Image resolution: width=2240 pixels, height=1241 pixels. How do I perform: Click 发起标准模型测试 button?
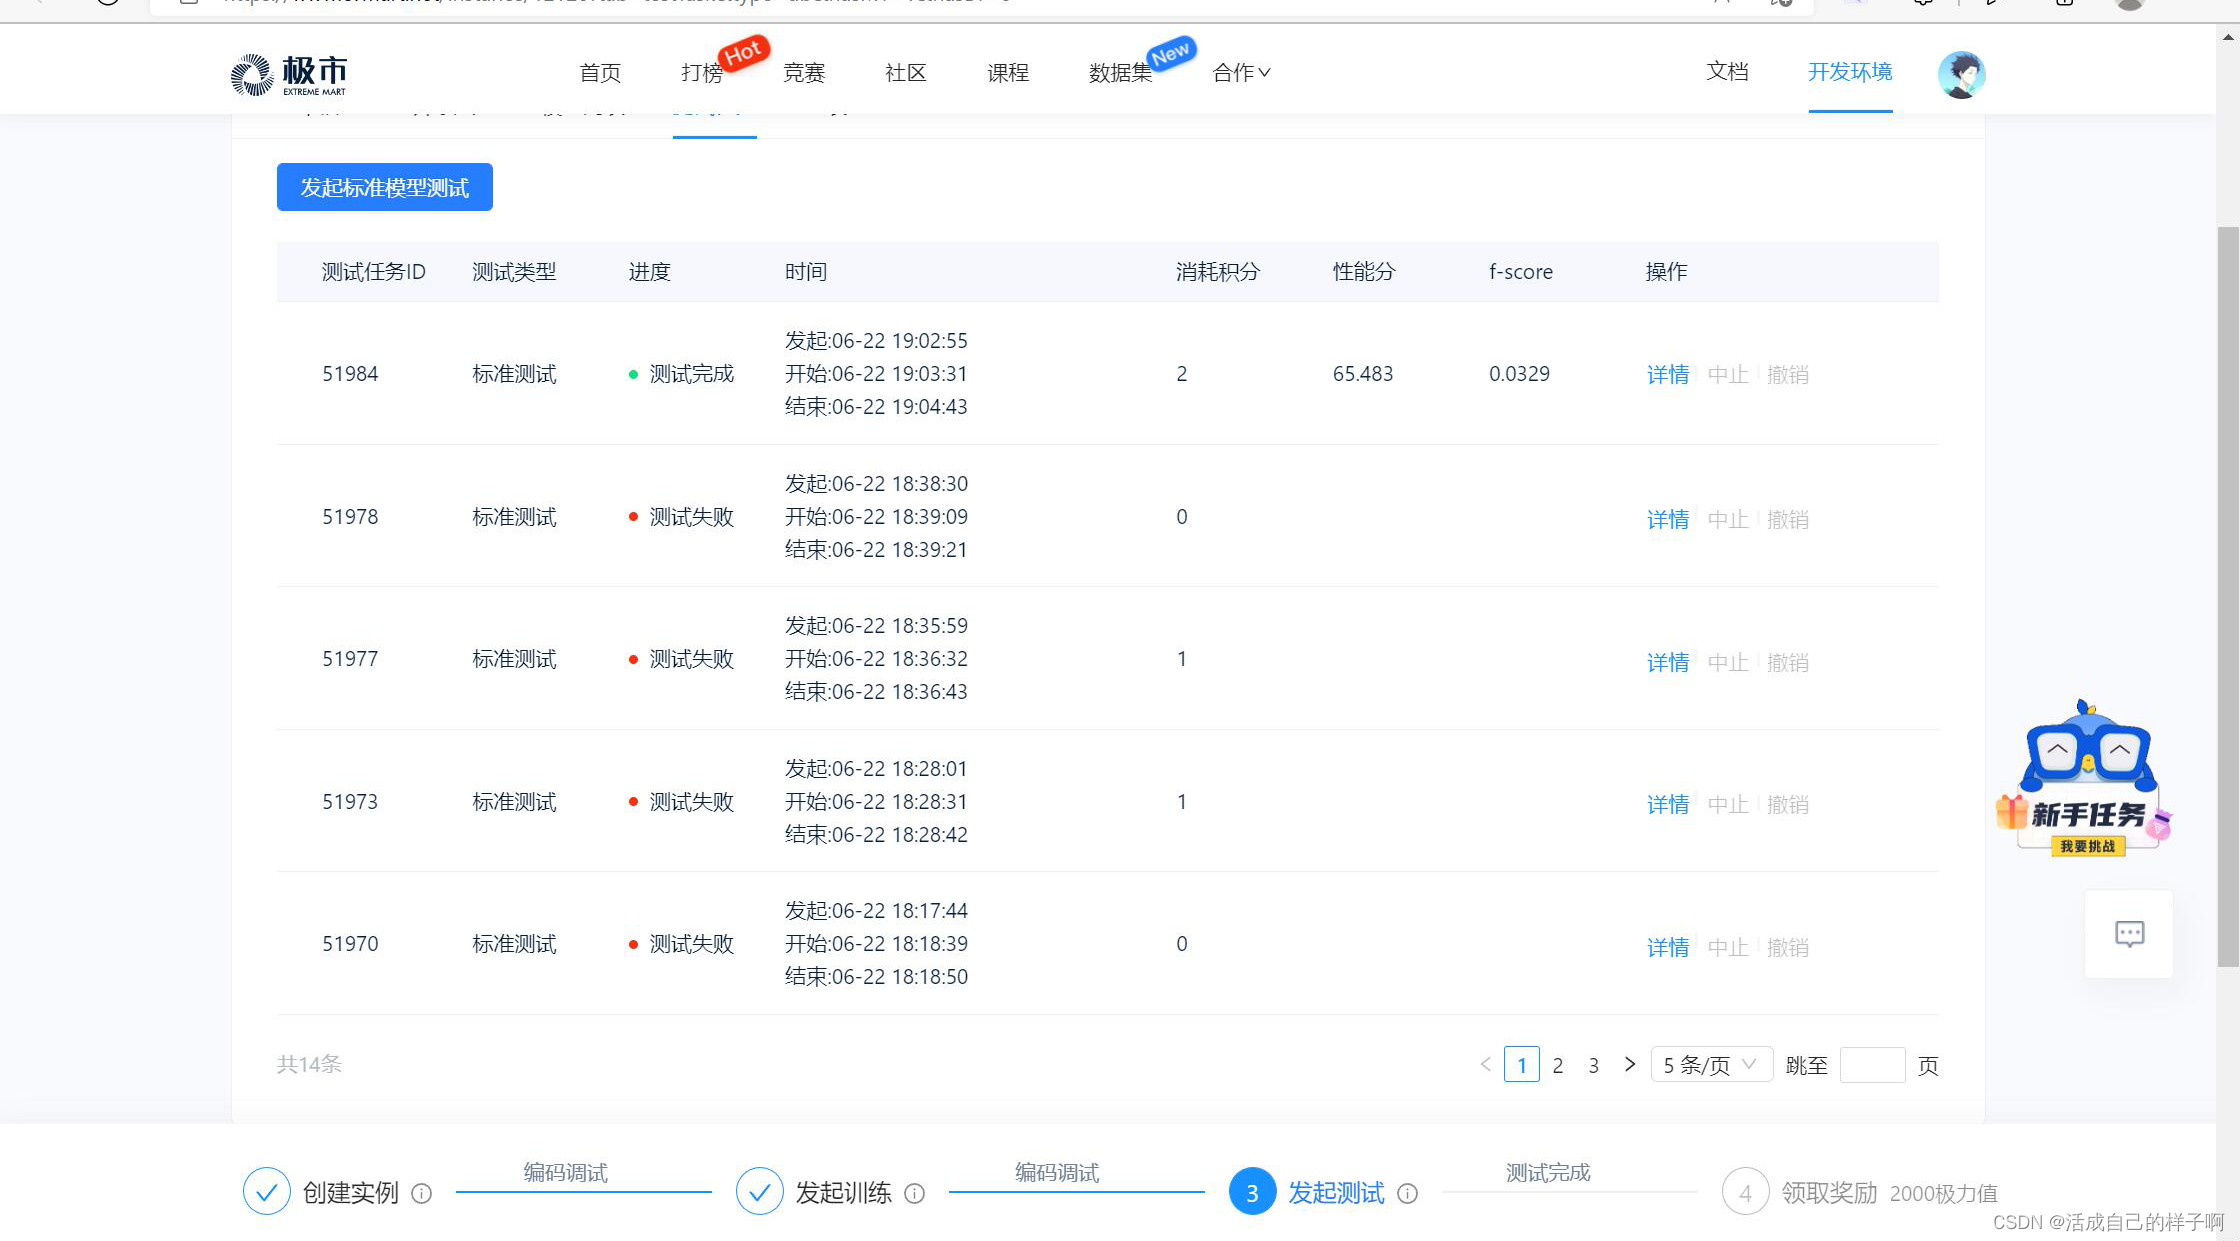pyautogui.click(x=384, y=187)
